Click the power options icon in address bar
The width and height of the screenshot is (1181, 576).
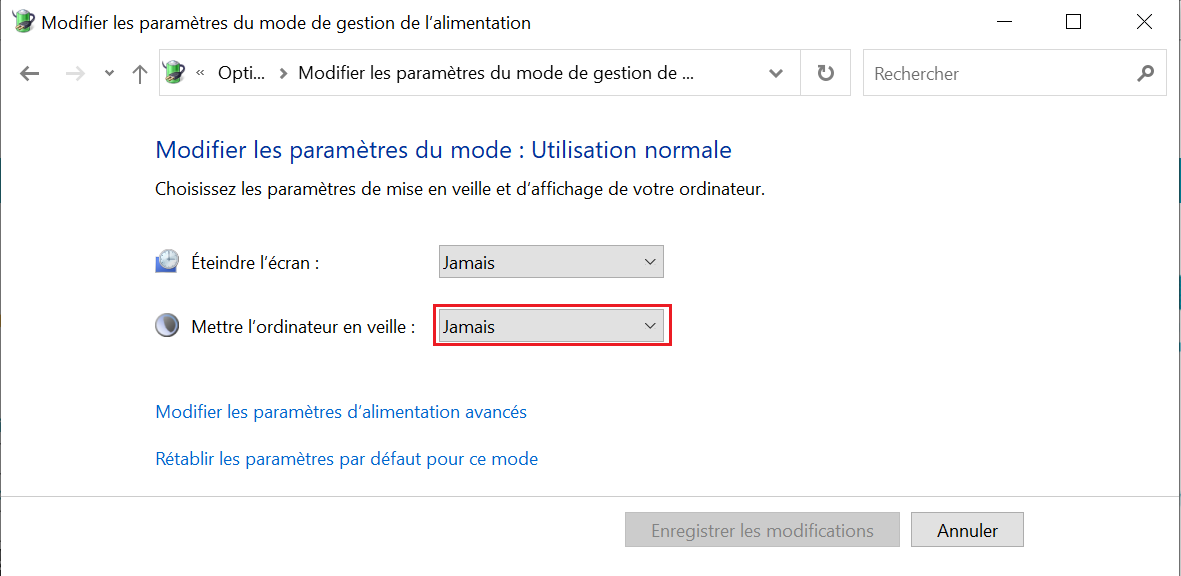(174, 72)
